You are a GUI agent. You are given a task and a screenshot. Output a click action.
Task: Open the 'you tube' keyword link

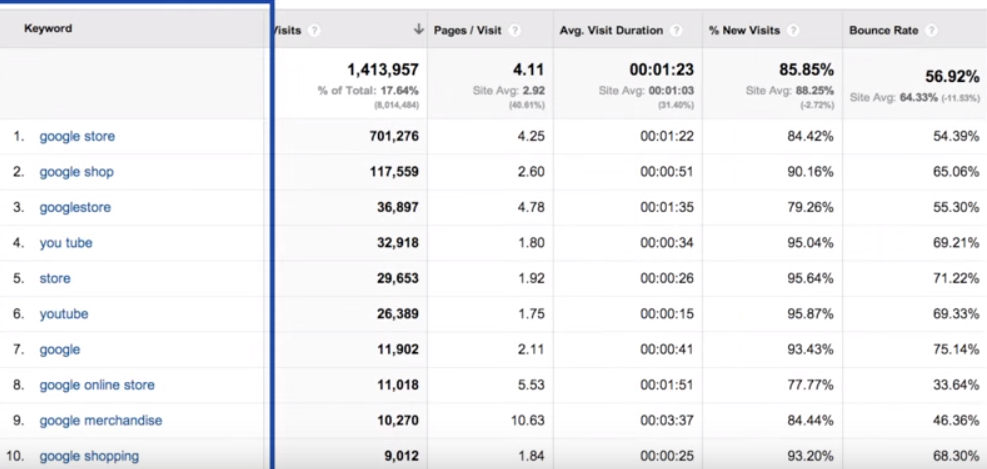tap(66, 243)
